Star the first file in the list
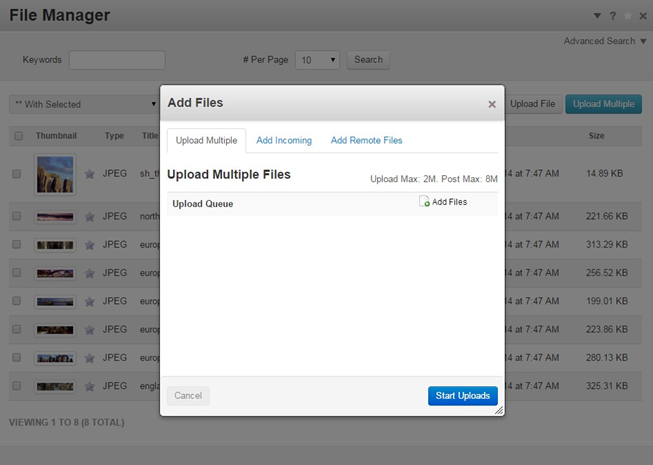The image size is (653, 465). (x=90, y=174)
